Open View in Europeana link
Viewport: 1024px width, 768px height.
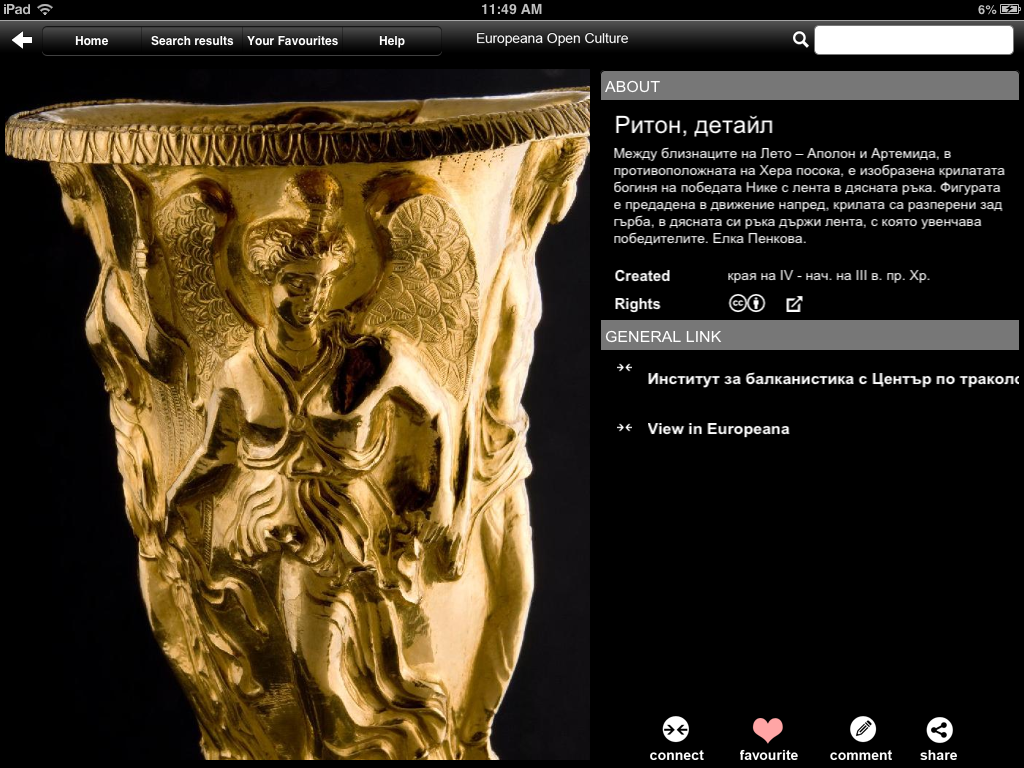pos(718,429)
